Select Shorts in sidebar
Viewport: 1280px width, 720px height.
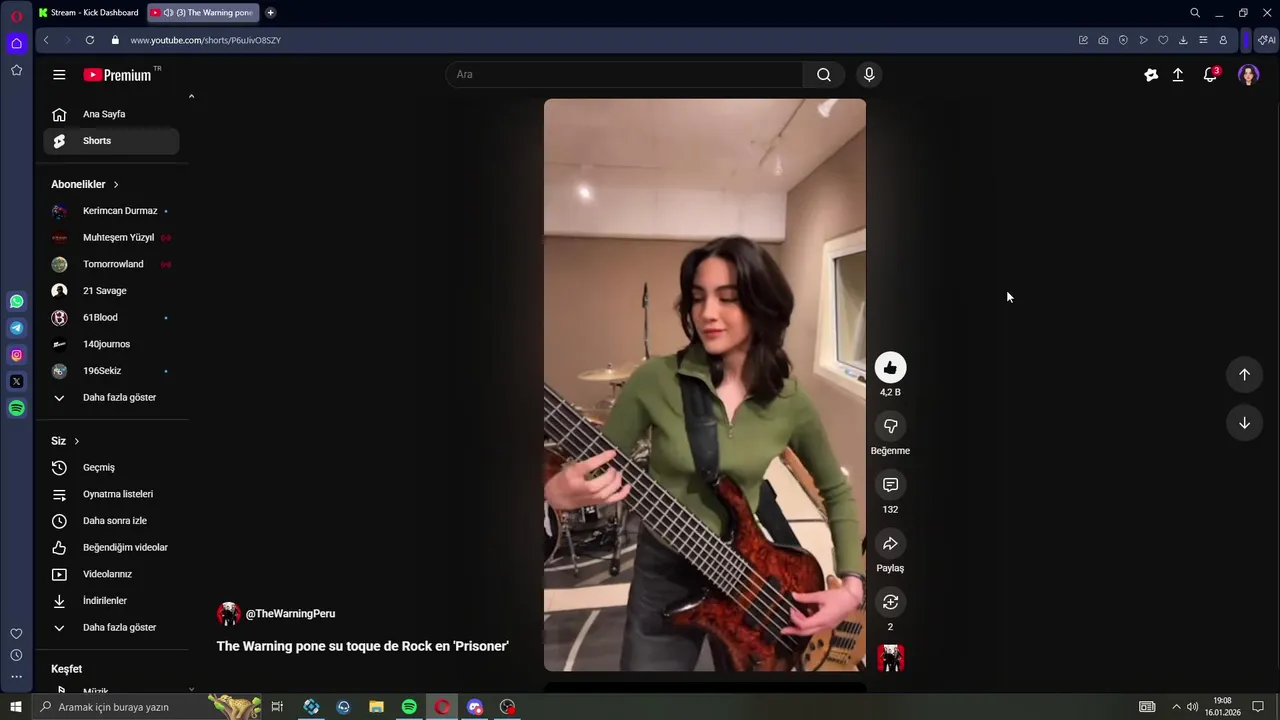pos(111,141)
